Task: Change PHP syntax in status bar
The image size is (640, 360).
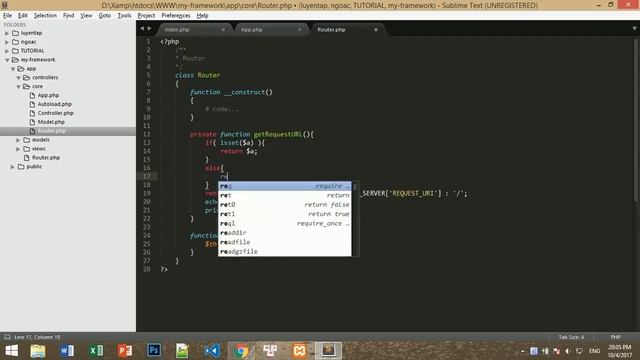Action: 616,337
